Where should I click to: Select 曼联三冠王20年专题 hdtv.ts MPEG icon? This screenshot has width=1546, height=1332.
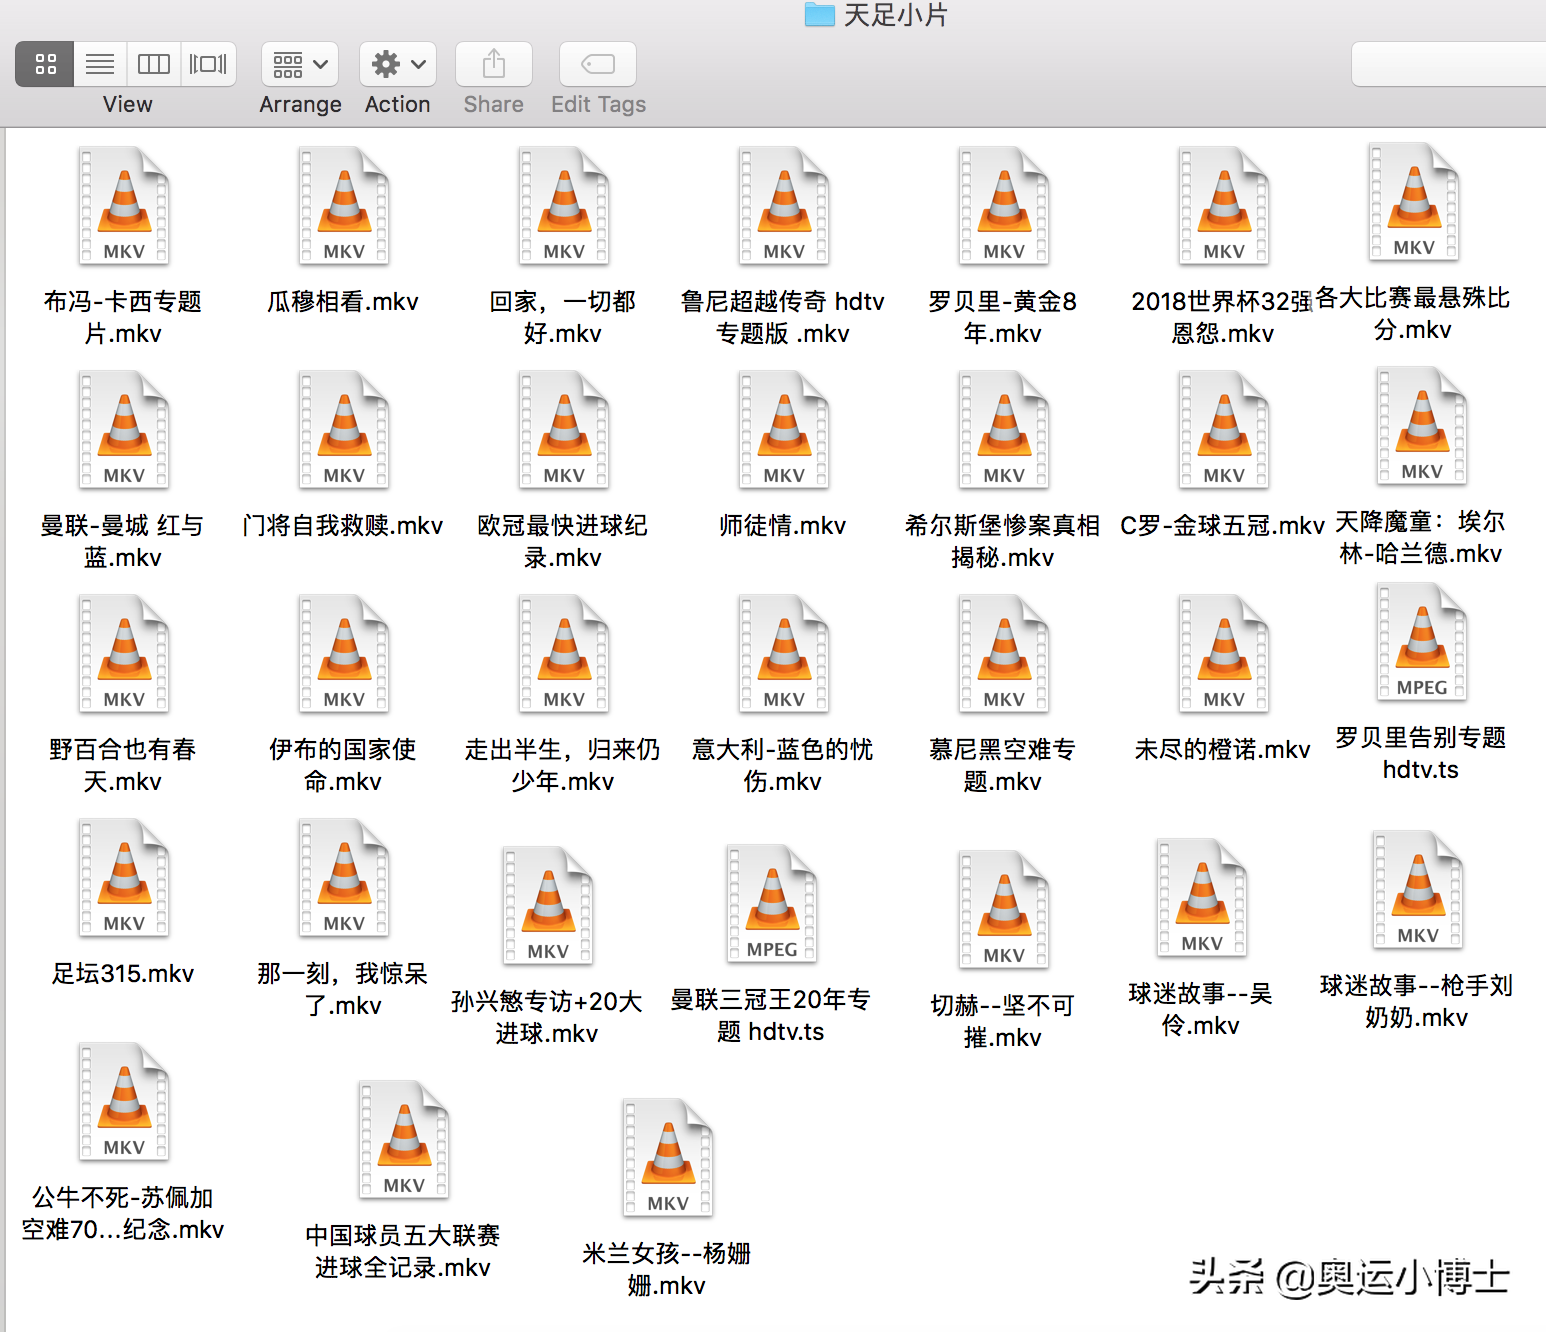(772, 904)
